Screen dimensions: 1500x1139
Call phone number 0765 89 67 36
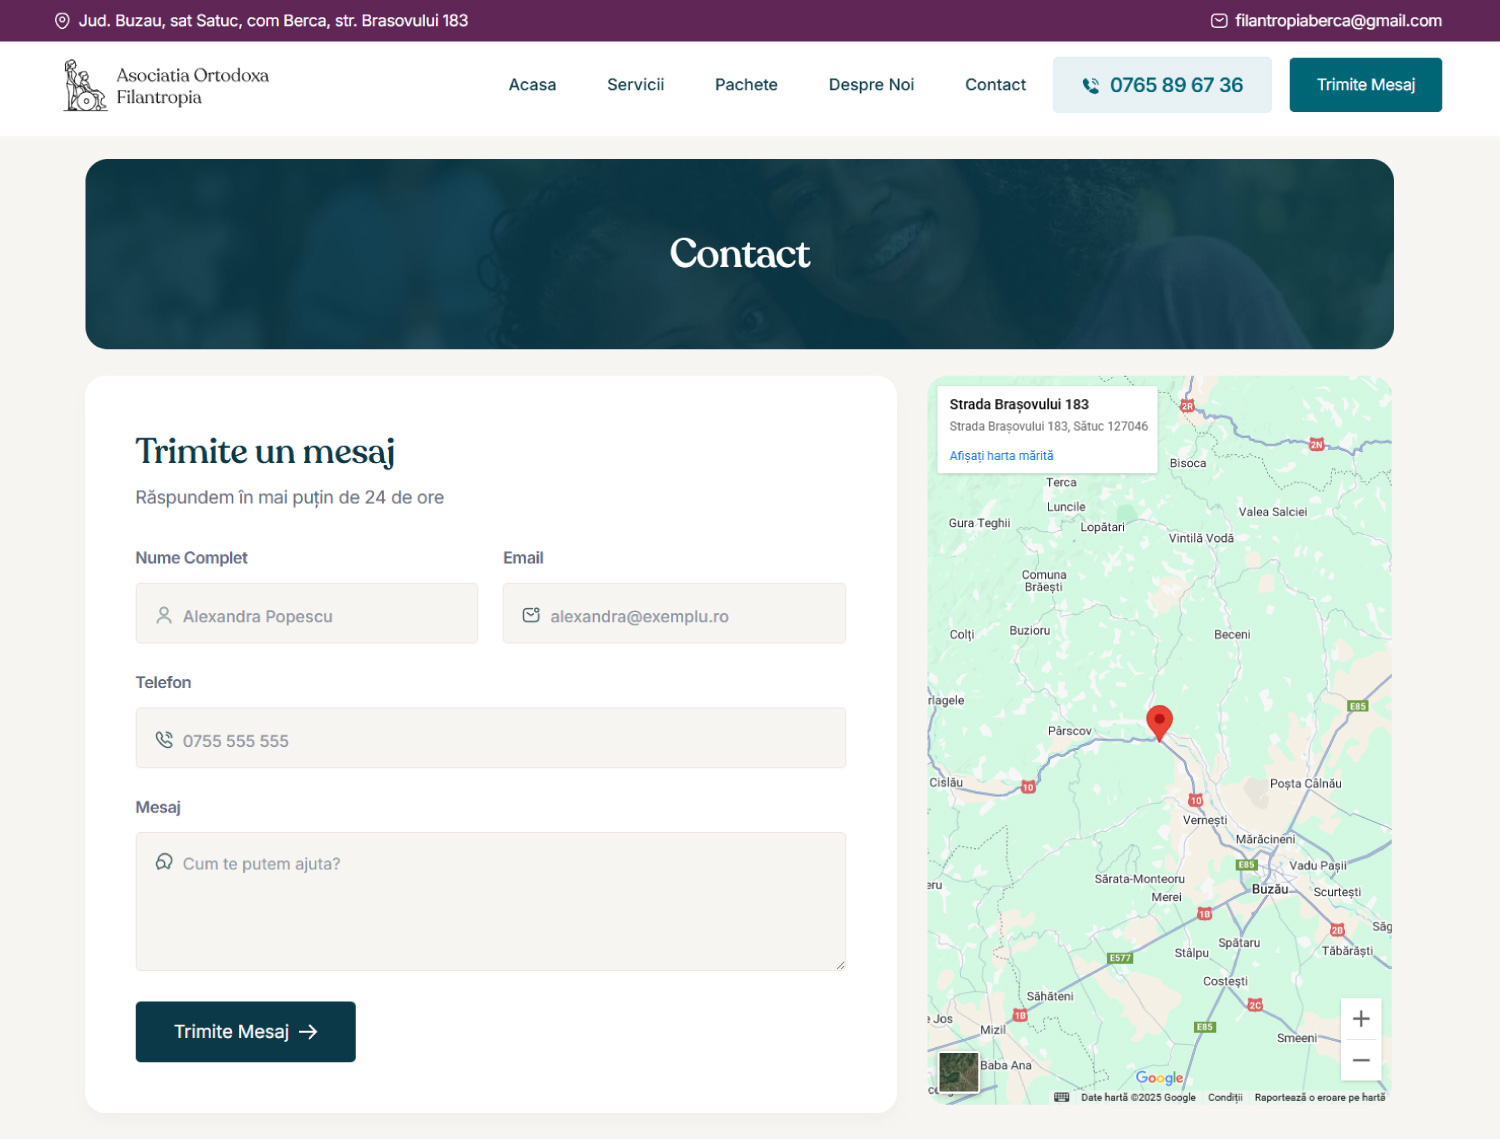click(1162, 85)
